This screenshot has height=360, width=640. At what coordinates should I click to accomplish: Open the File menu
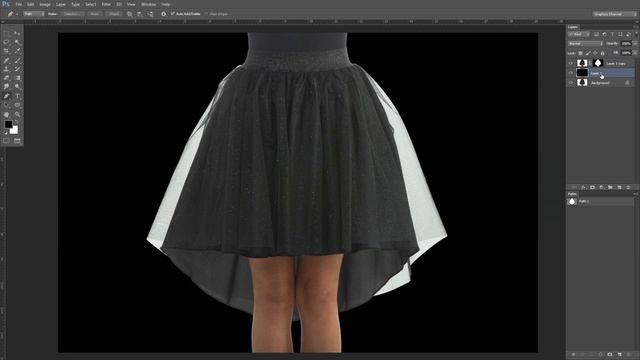pos(18,4)
